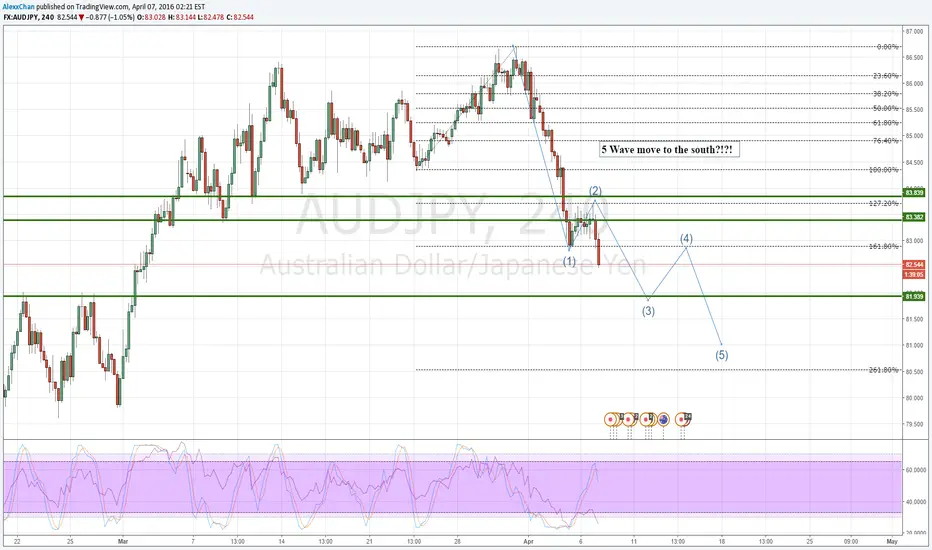932x550 pixels.
Task: Click the H:83.144 high value in header
Action: (182, 17)
